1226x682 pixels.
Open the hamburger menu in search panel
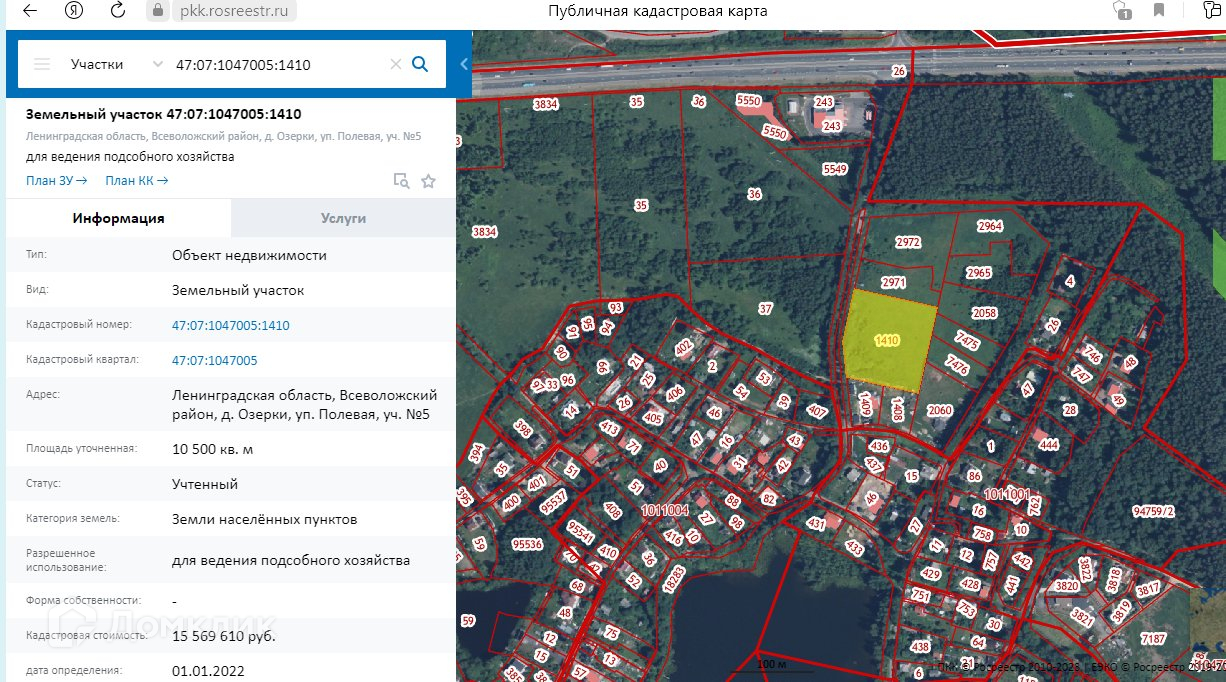click(42, 64)
